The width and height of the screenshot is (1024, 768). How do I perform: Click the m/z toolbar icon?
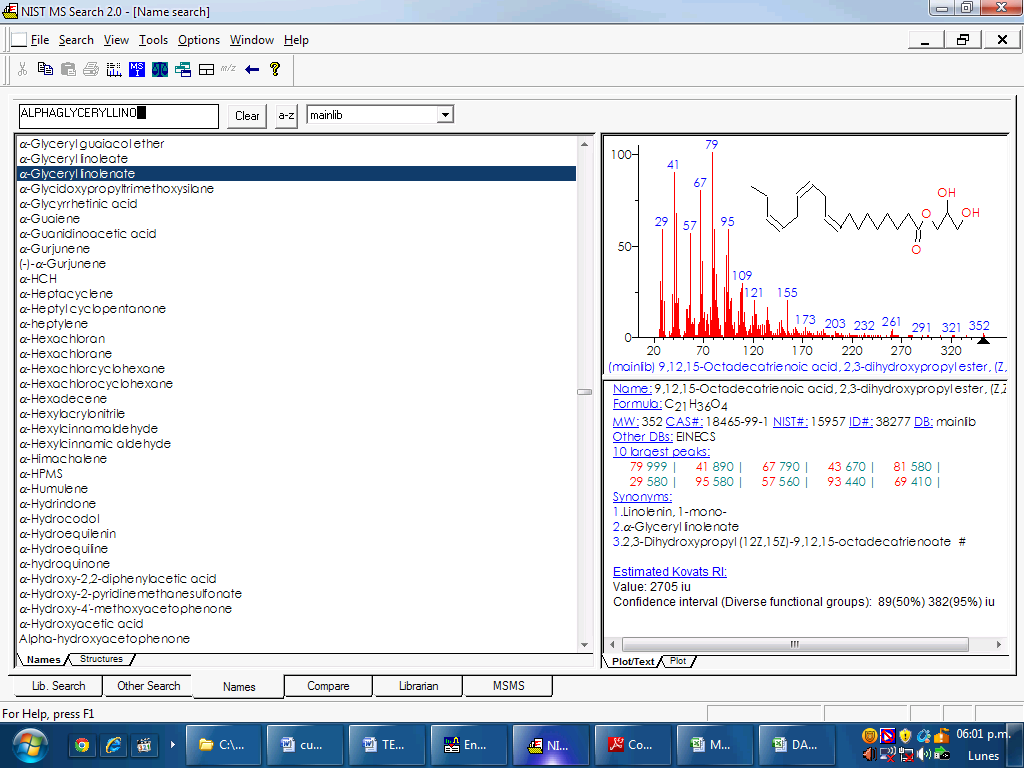(228, 68)
